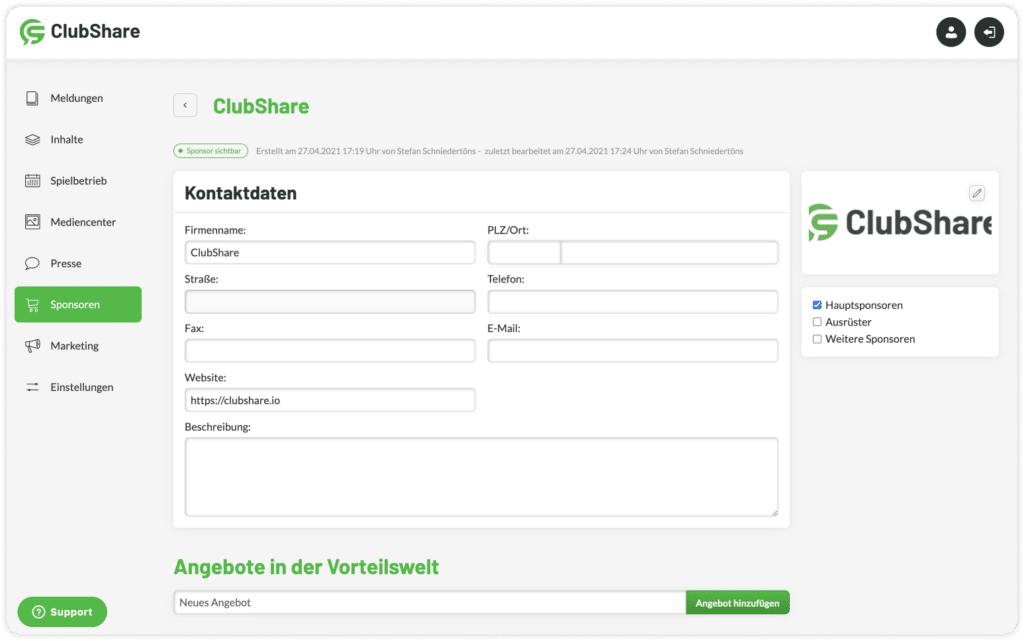Click the PLZ postal code field

[524, 253]
